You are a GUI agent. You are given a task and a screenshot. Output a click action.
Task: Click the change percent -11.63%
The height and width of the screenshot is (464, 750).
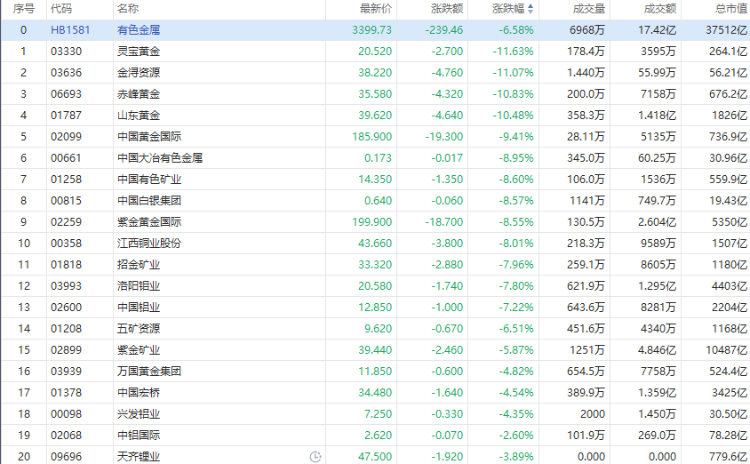513,51
